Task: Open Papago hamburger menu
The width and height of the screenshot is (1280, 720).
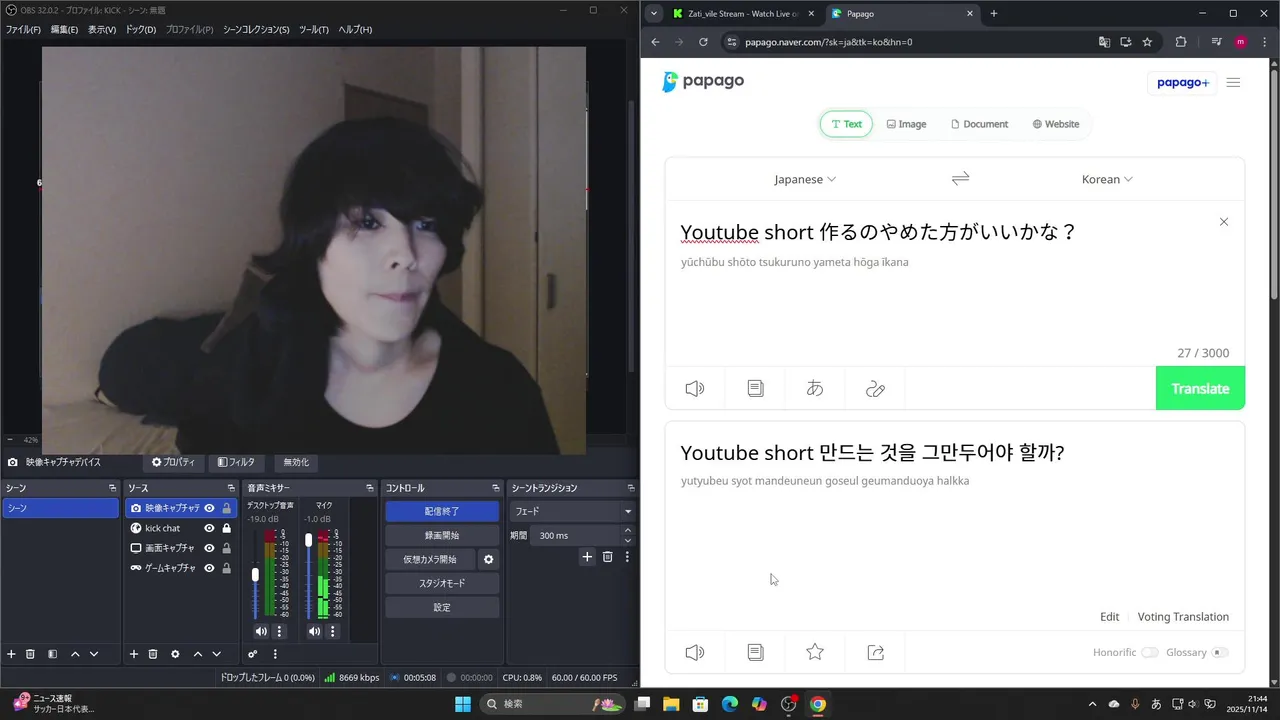Action: 1233,82
